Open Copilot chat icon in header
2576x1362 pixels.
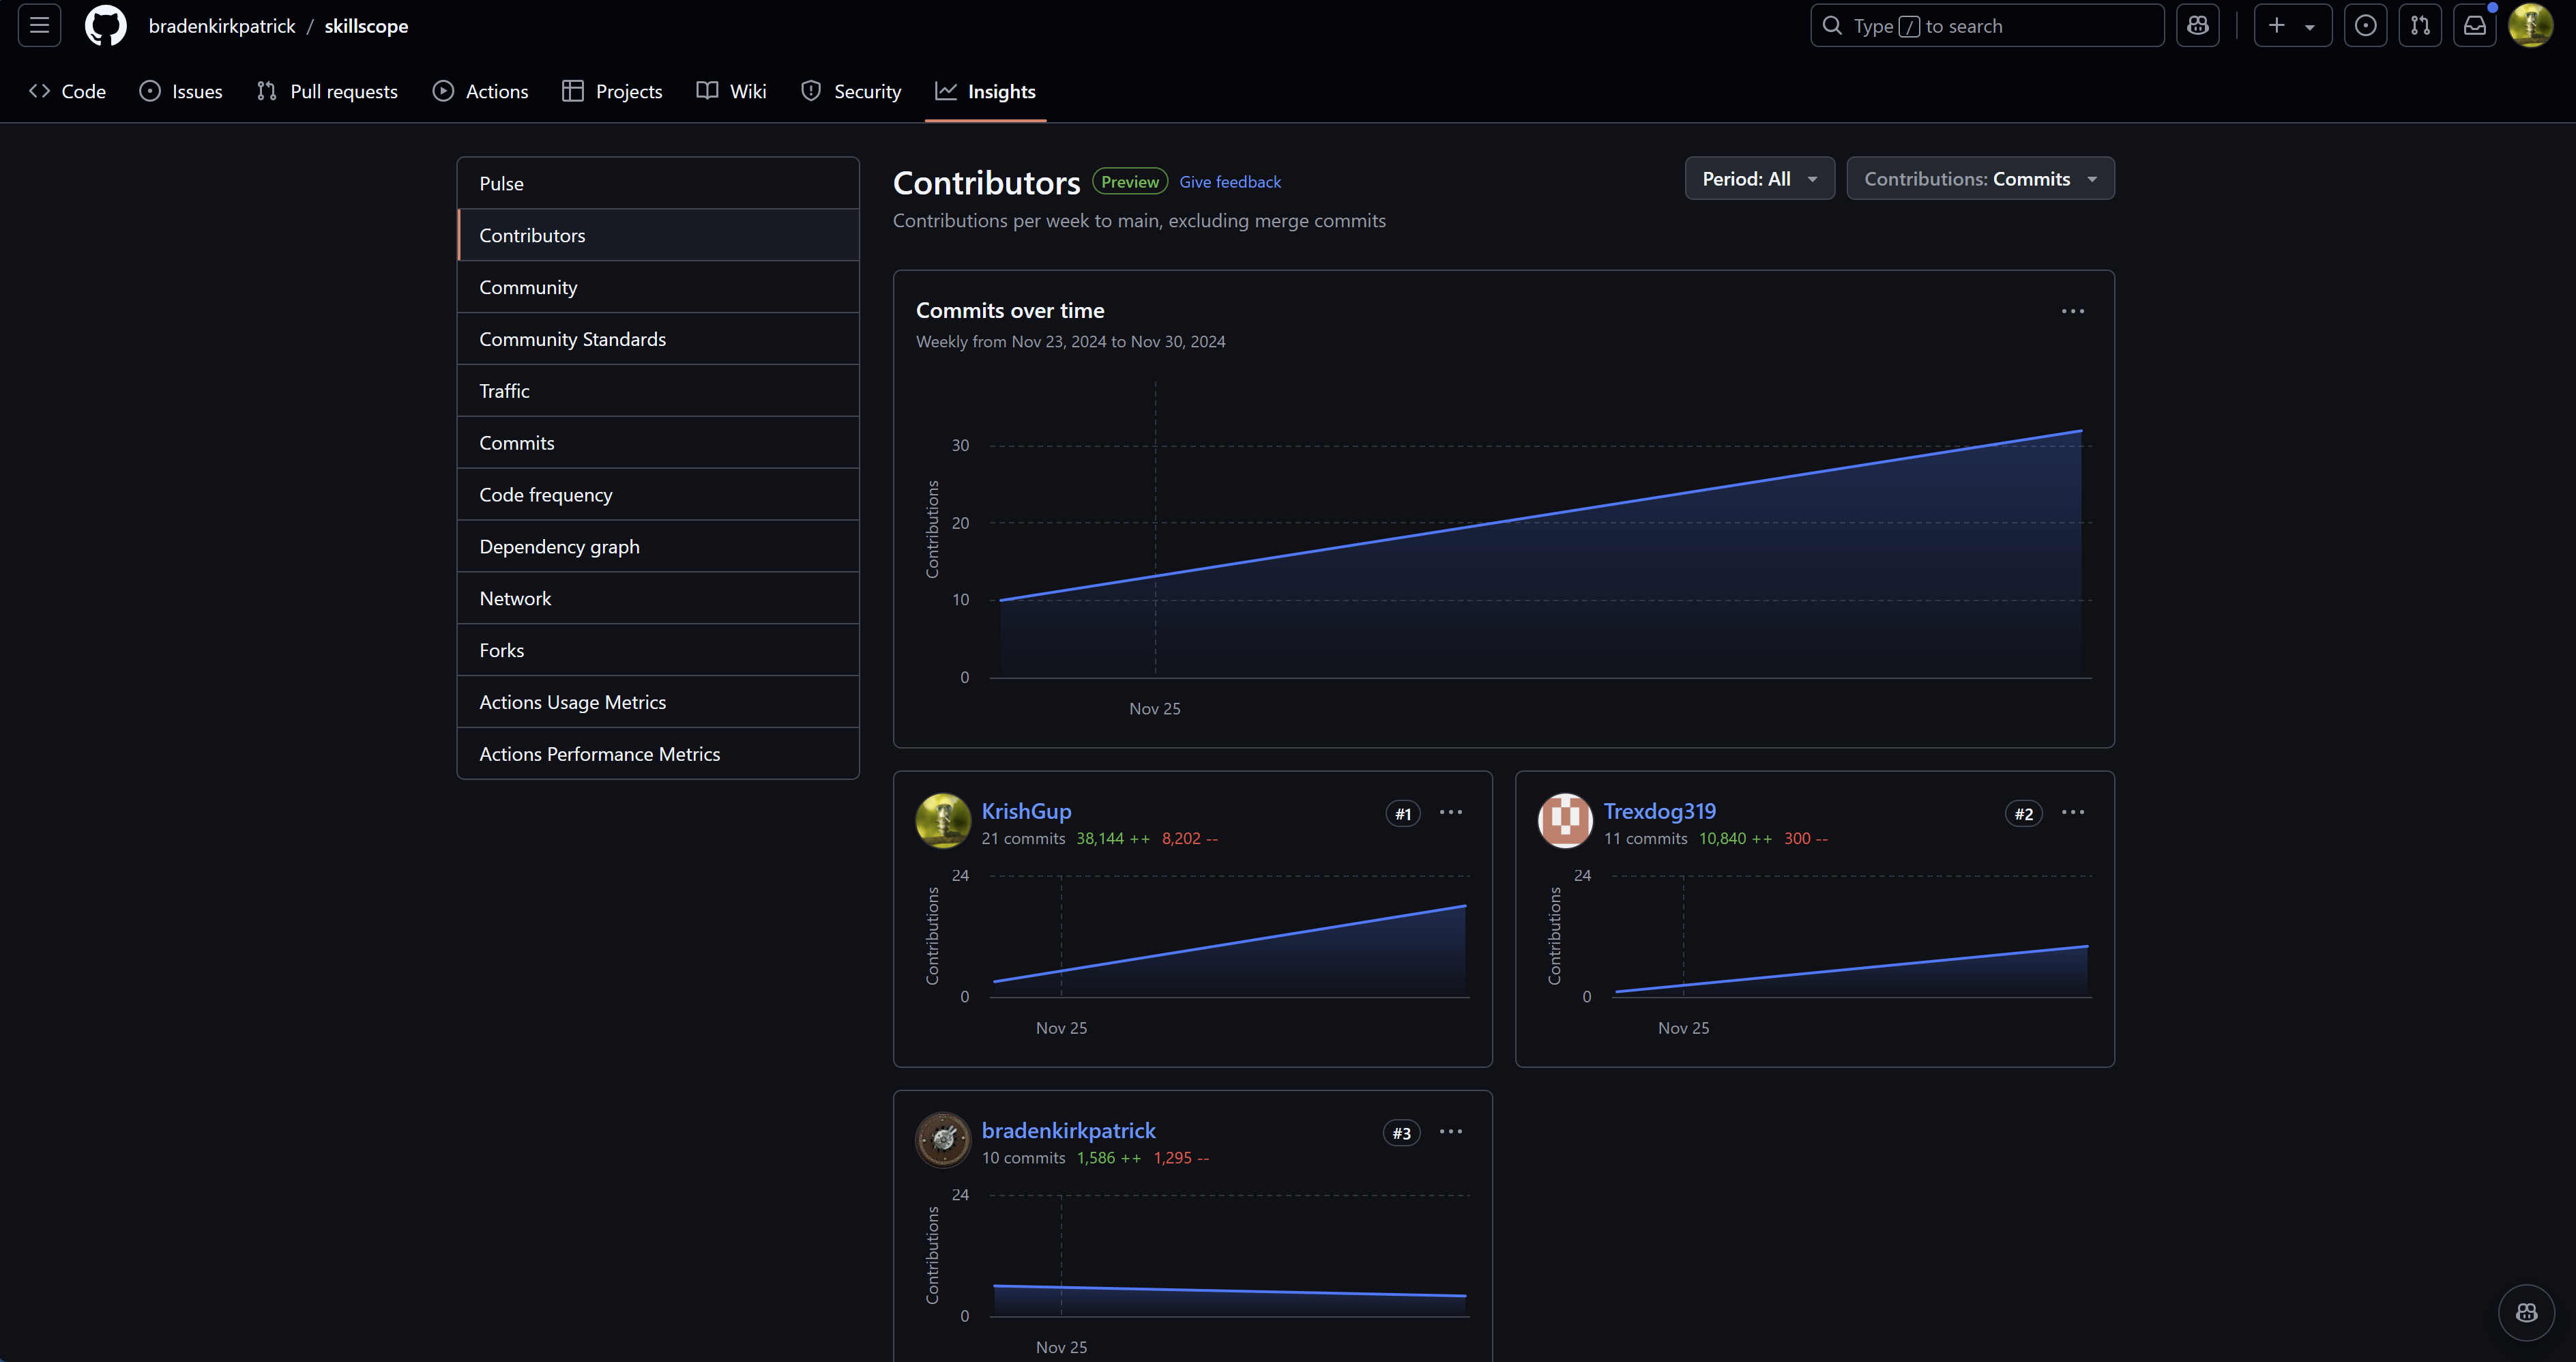[x=2197, y=26]
